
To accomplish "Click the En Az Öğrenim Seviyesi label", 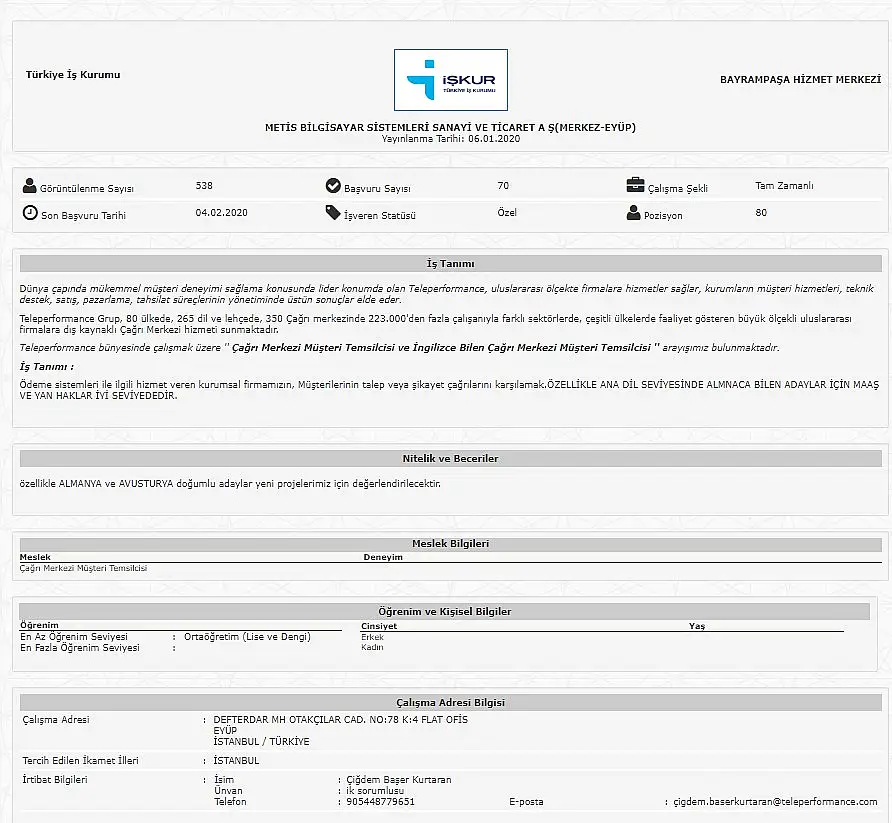I will [74, 637].
